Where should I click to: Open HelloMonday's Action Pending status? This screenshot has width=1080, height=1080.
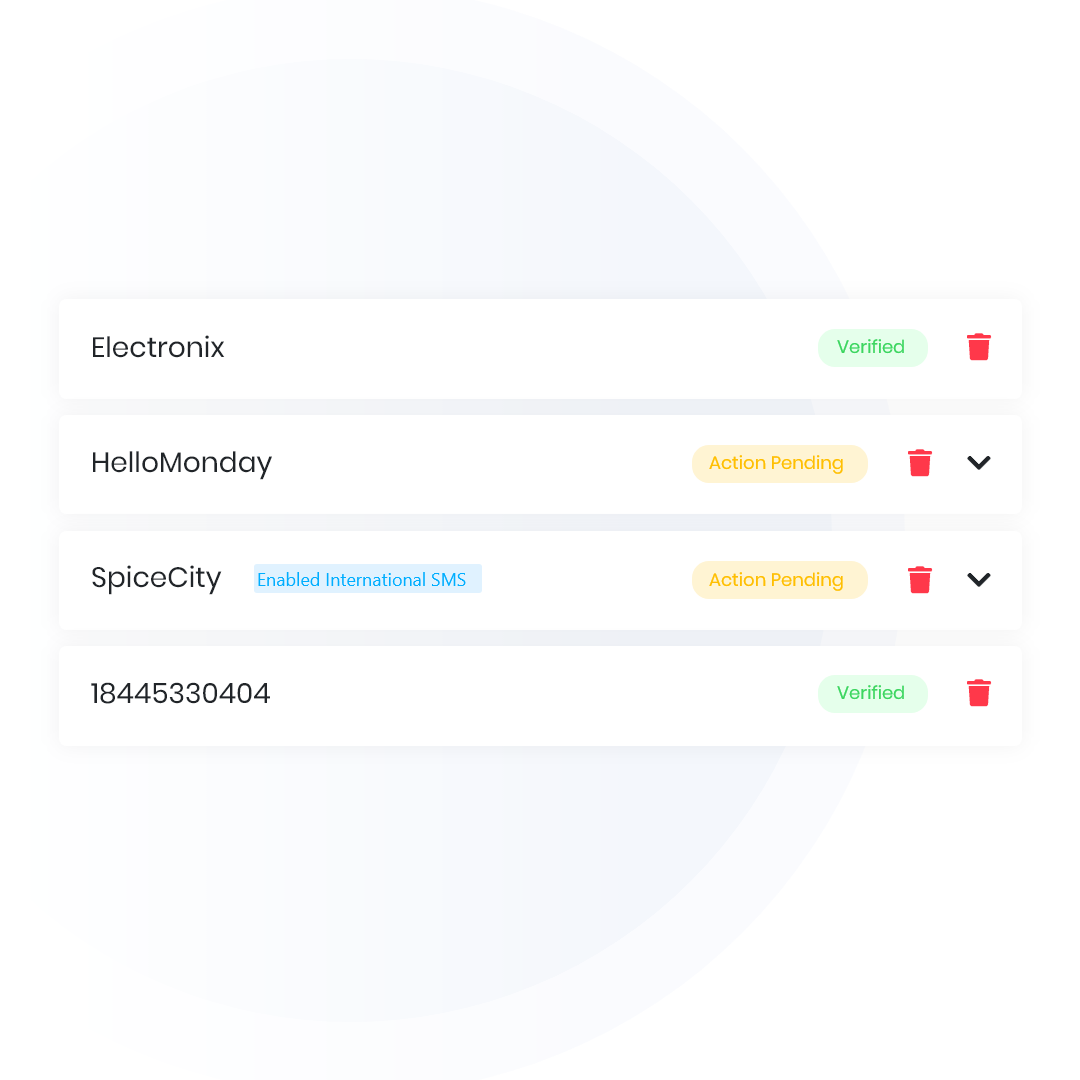point(778,463)
